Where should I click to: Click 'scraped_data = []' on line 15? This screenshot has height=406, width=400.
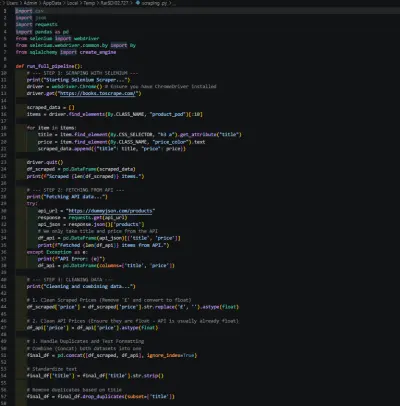pos(51,107)
